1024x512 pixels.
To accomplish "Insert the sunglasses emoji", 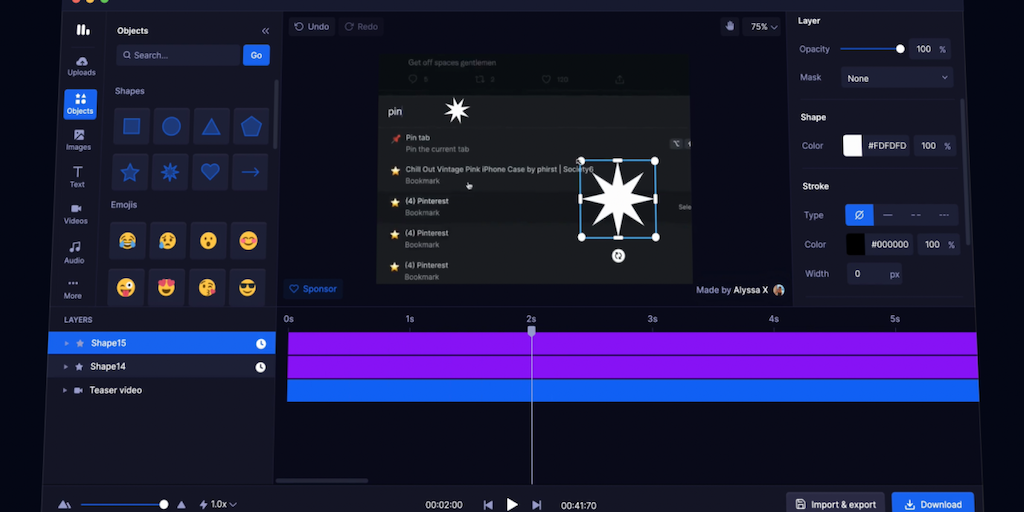I will [248, 288].
